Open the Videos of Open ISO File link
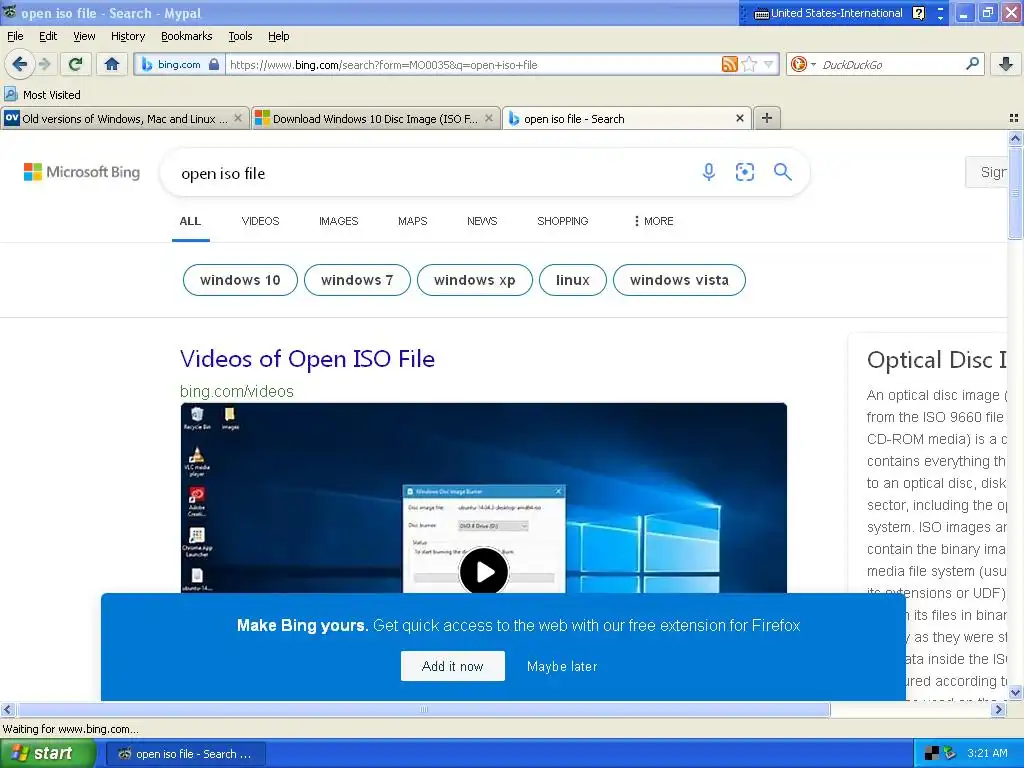The height and width of the screenshot is (768, 1024). (x=307, y=359)
